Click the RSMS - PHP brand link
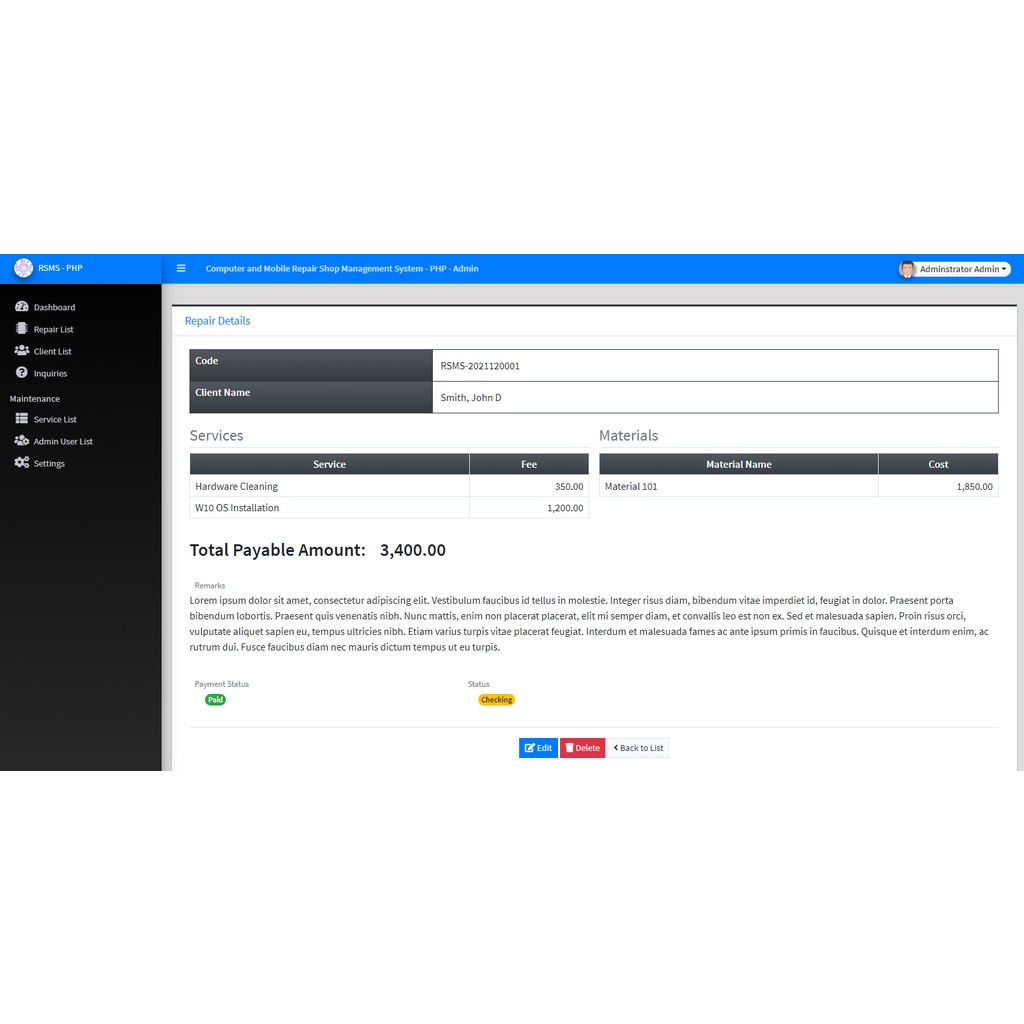 (x=60, y=268)
